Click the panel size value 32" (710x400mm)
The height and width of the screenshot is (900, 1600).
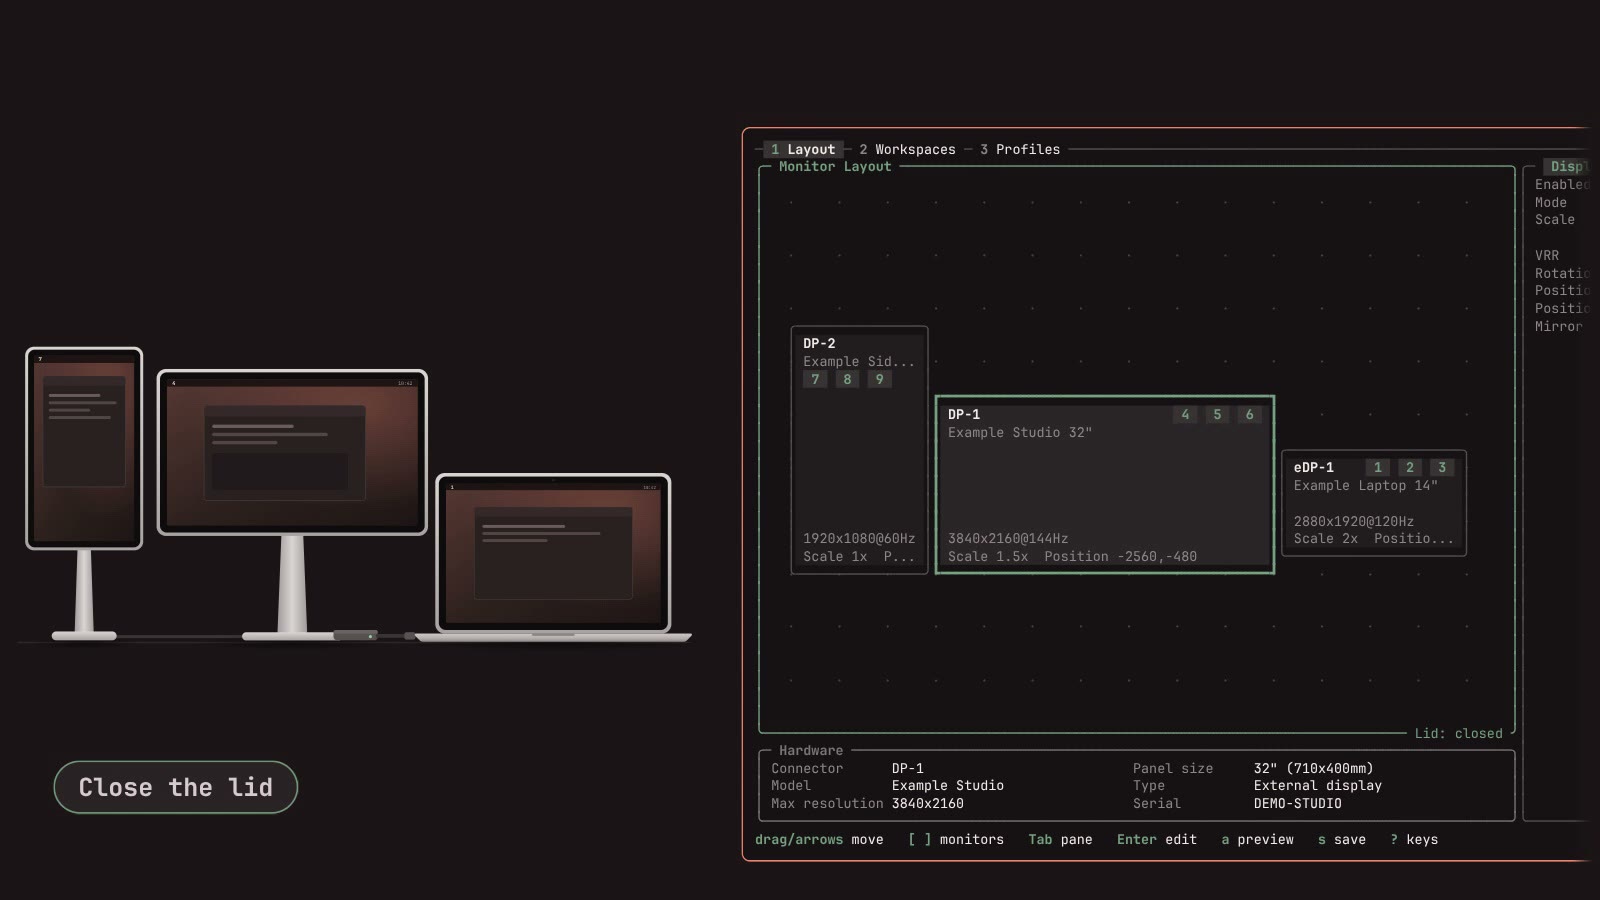click(x=1314, y=768)
